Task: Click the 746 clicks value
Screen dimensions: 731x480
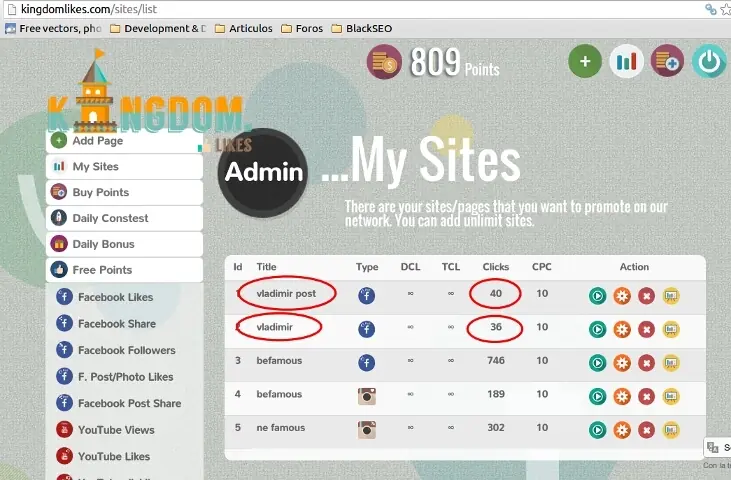Action: click(x=496, y=360)
